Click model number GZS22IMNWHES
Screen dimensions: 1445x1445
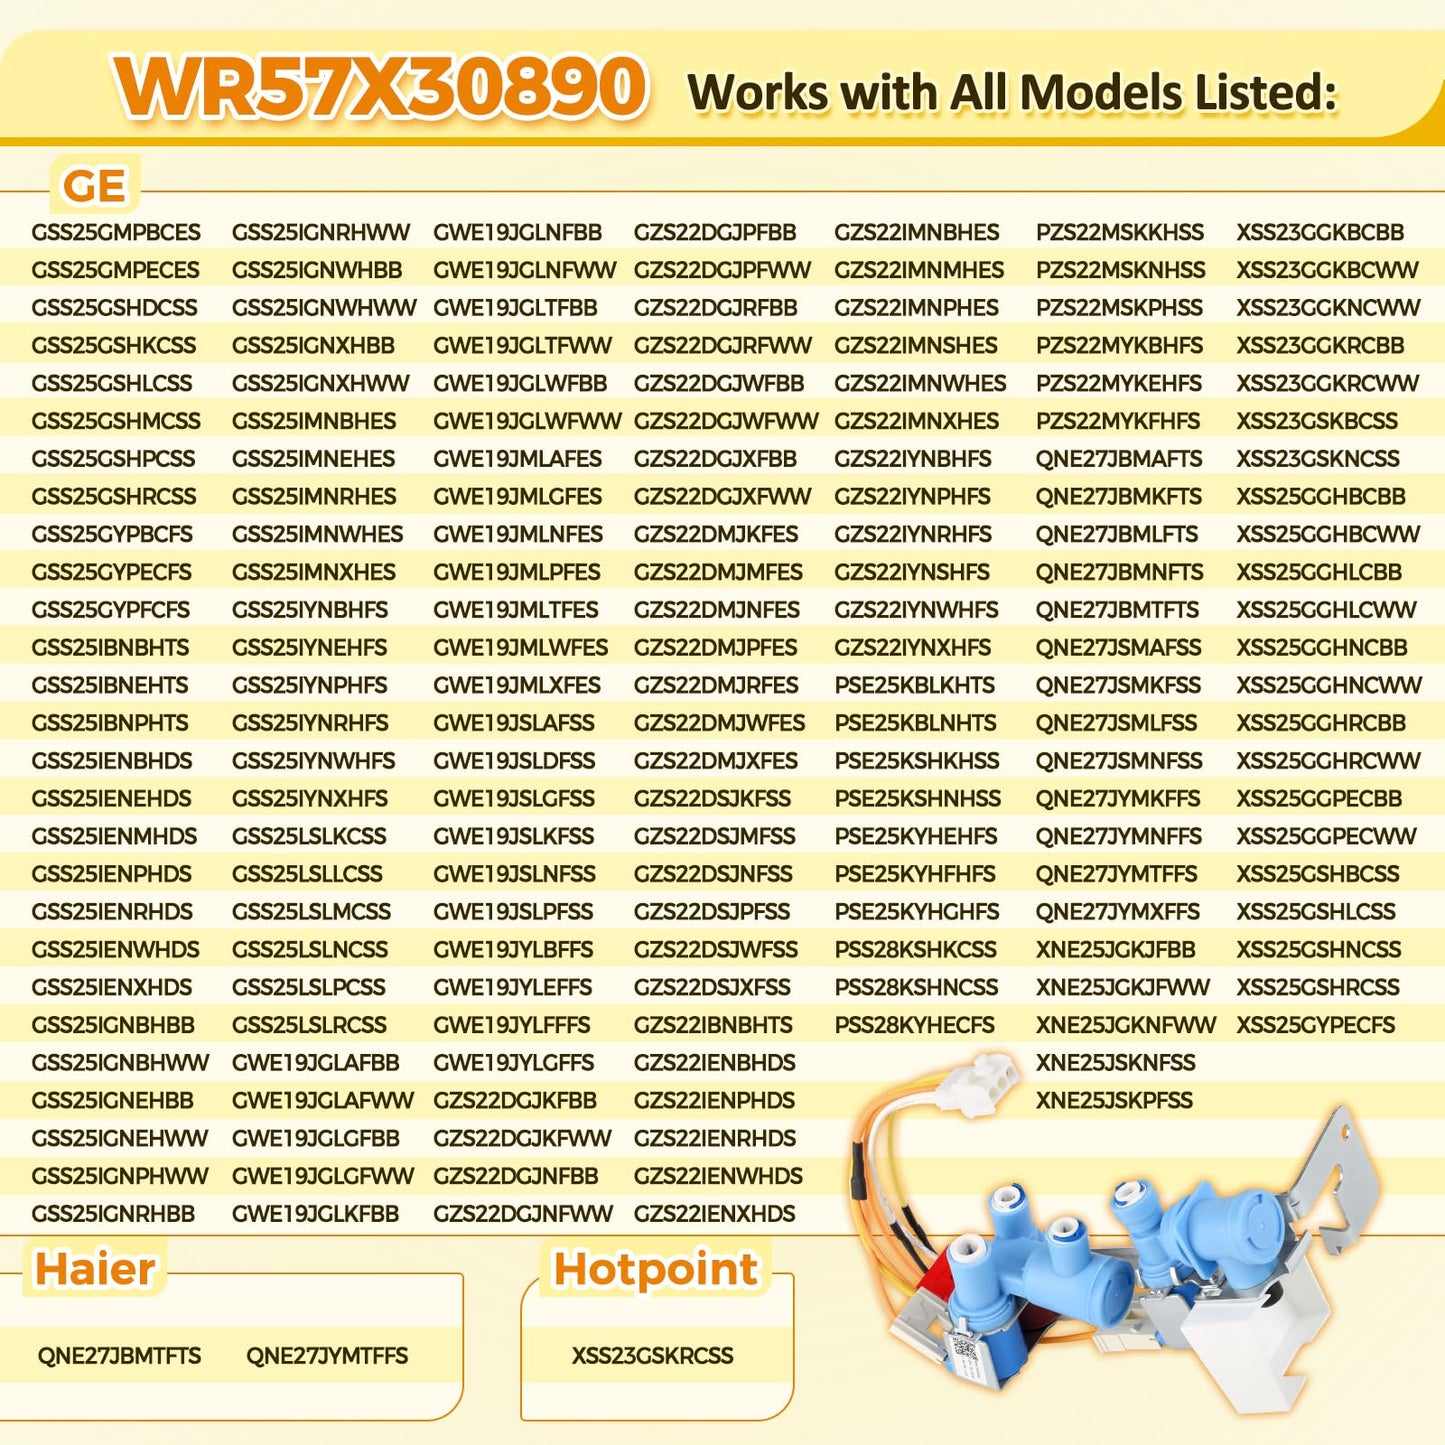coord(921,383)
